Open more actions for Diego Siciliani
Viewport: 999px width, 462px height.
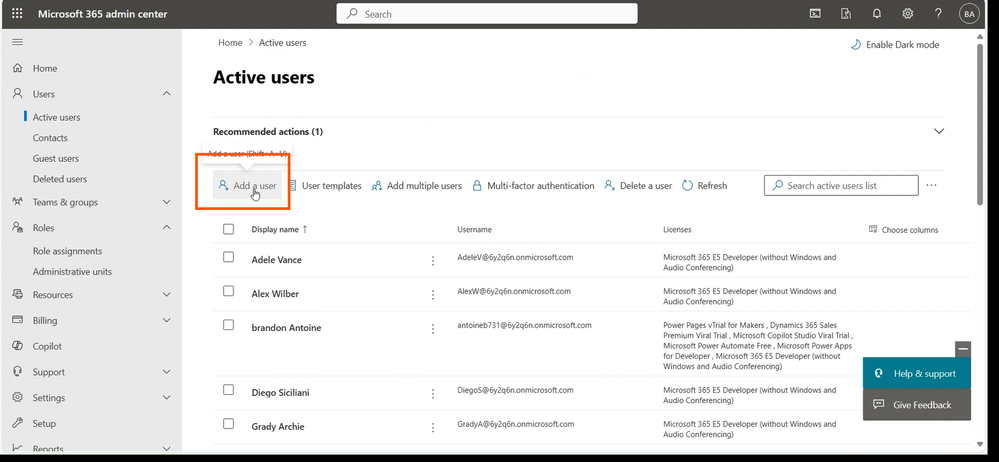point(433,394)
